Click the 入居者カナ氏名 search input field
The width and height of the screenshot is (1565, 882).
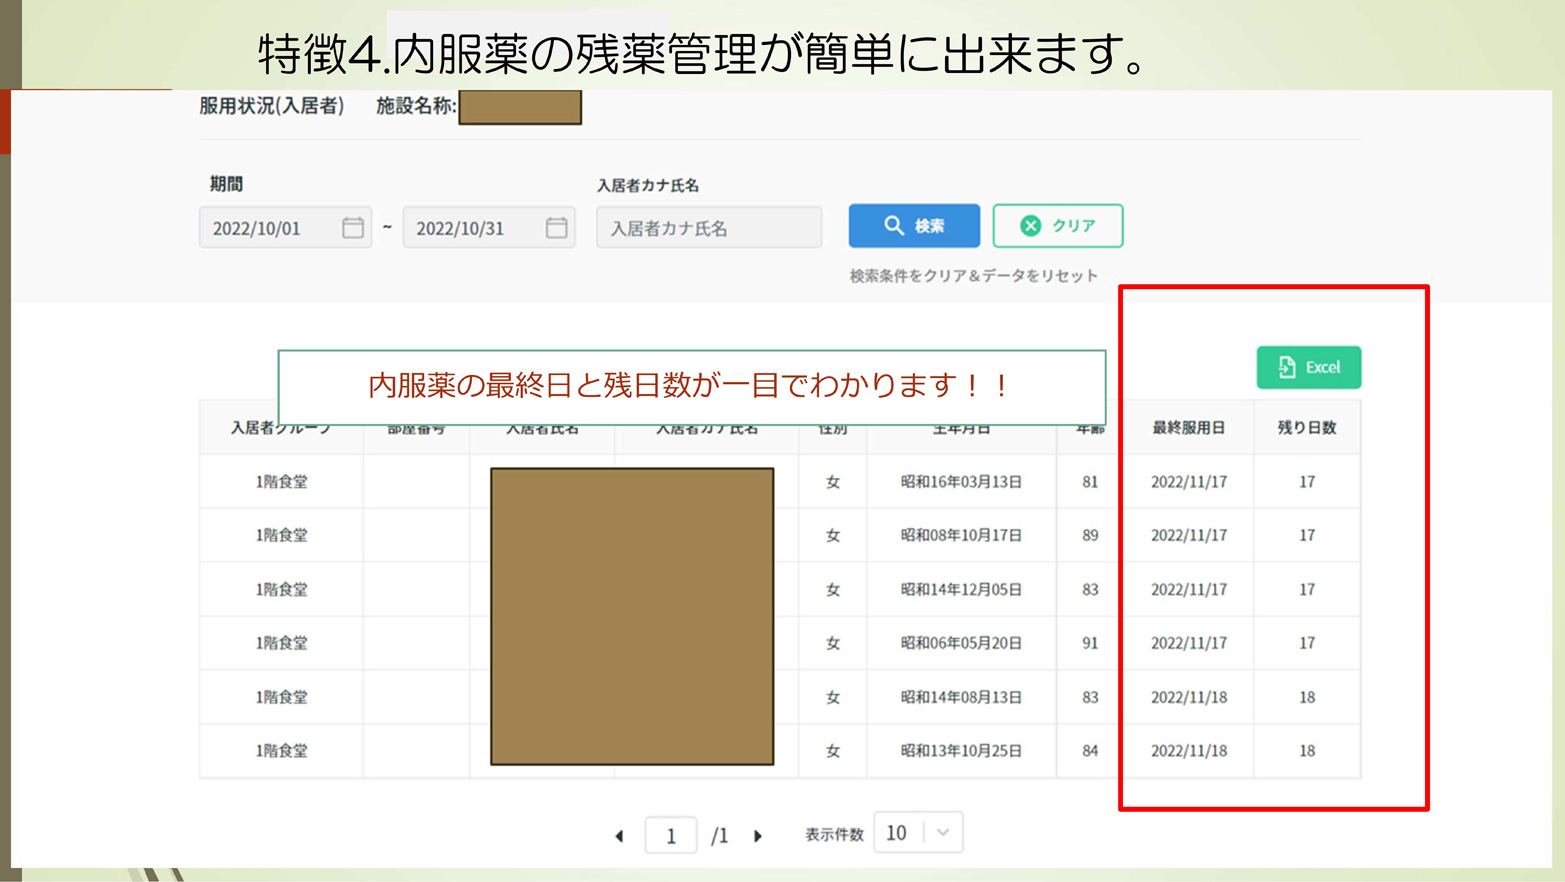coord(708,228)
